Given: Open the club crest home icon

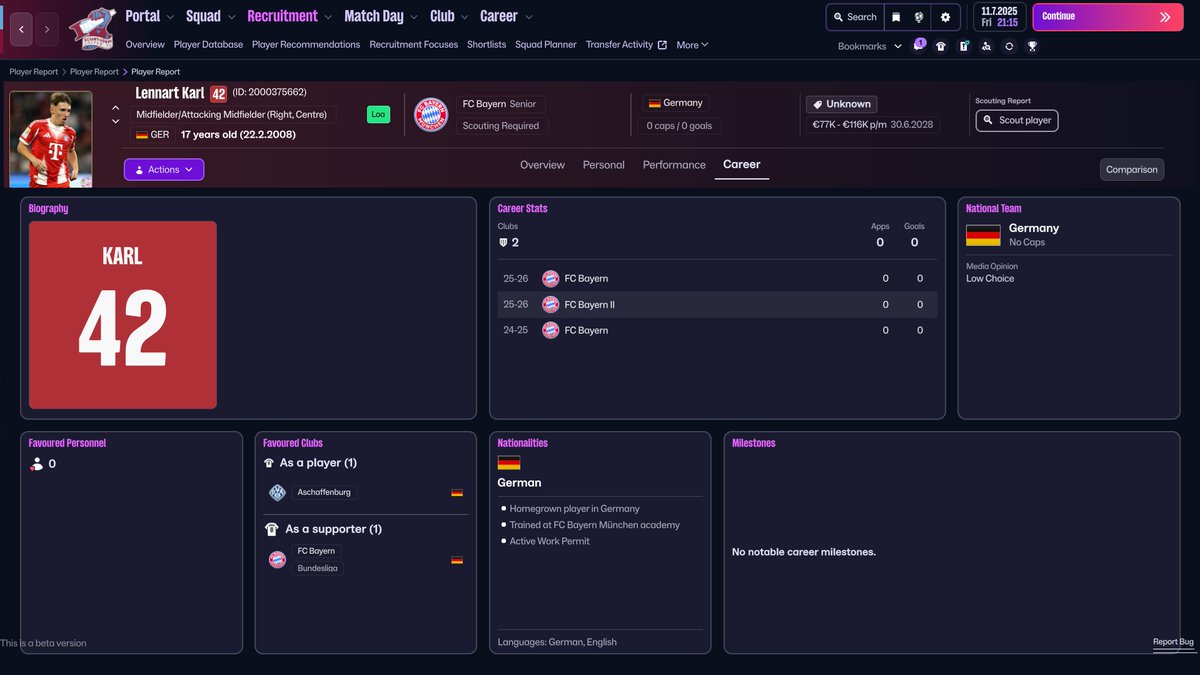Looking at the screenshot, I should click(x=92, y=28).
